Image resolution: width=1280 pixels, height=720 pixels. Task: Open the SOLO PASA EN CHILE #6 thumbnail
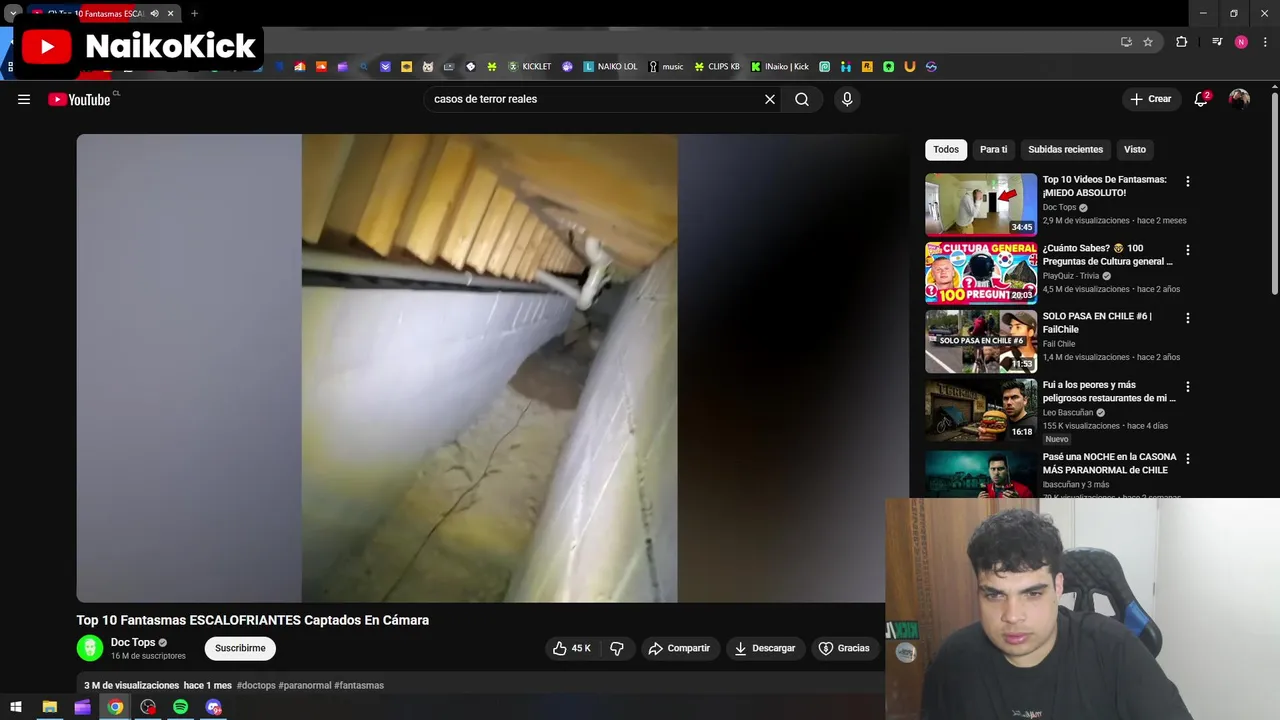tap(981, 341)
